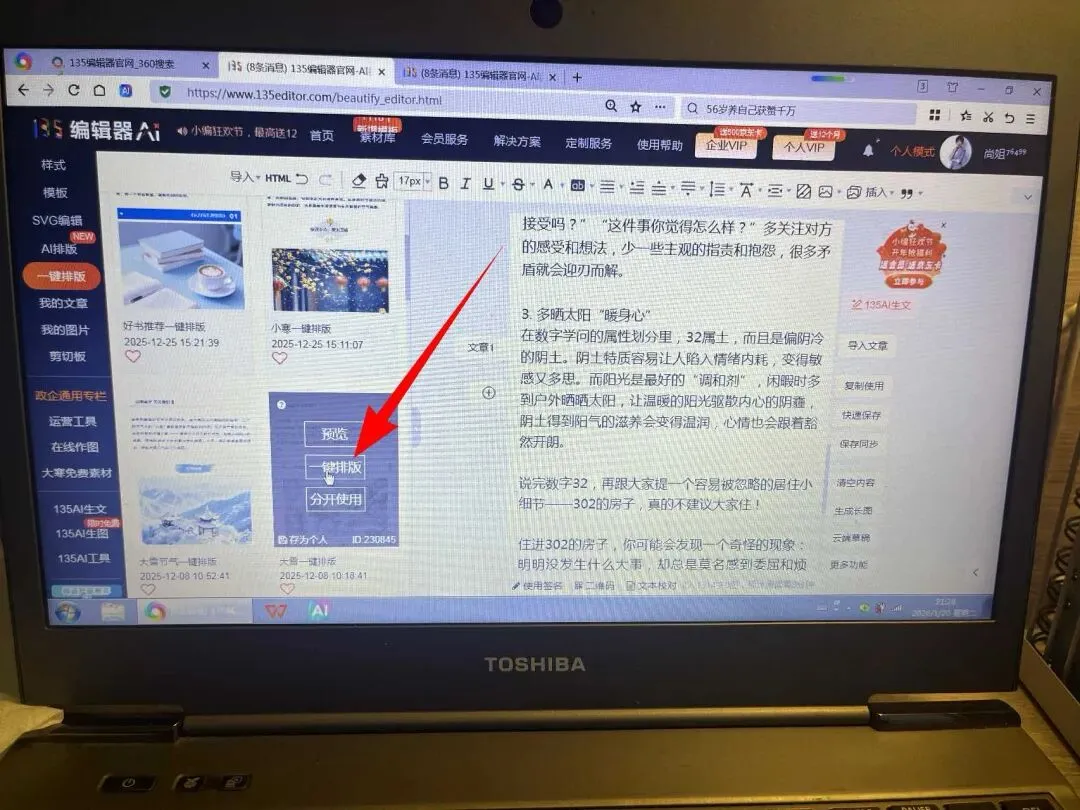1080x810 pixels.
Task: Apply strikethrough formatting
Action: click(519, 184)
